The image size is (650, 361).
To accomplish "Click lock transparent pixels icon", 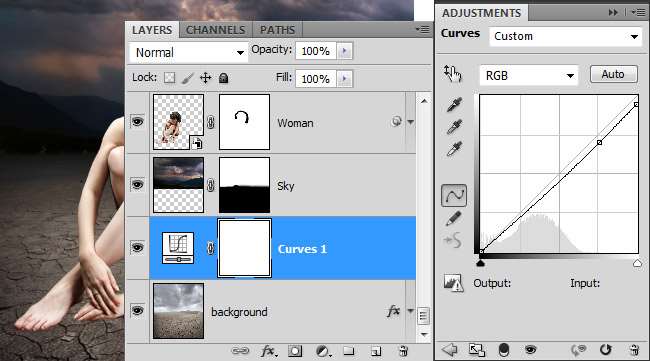I will (170, 78).
